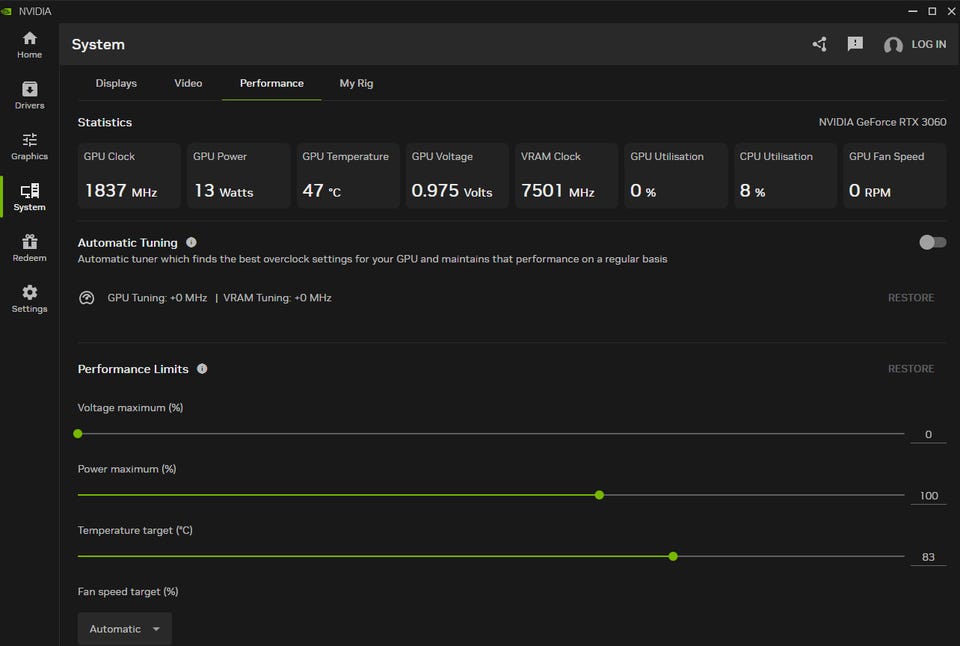The height and width of the screenshot is (646, 960).
Task: Click RESTORE in Automatic Tuning section
Action: pos(911,298)
